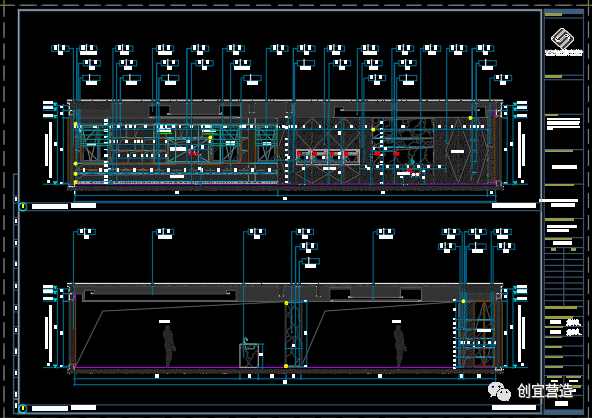The width and height of the screenshot is (592, 418).
Task: Click the cyan circle marker under upper elevation
Action: (23, 207)
